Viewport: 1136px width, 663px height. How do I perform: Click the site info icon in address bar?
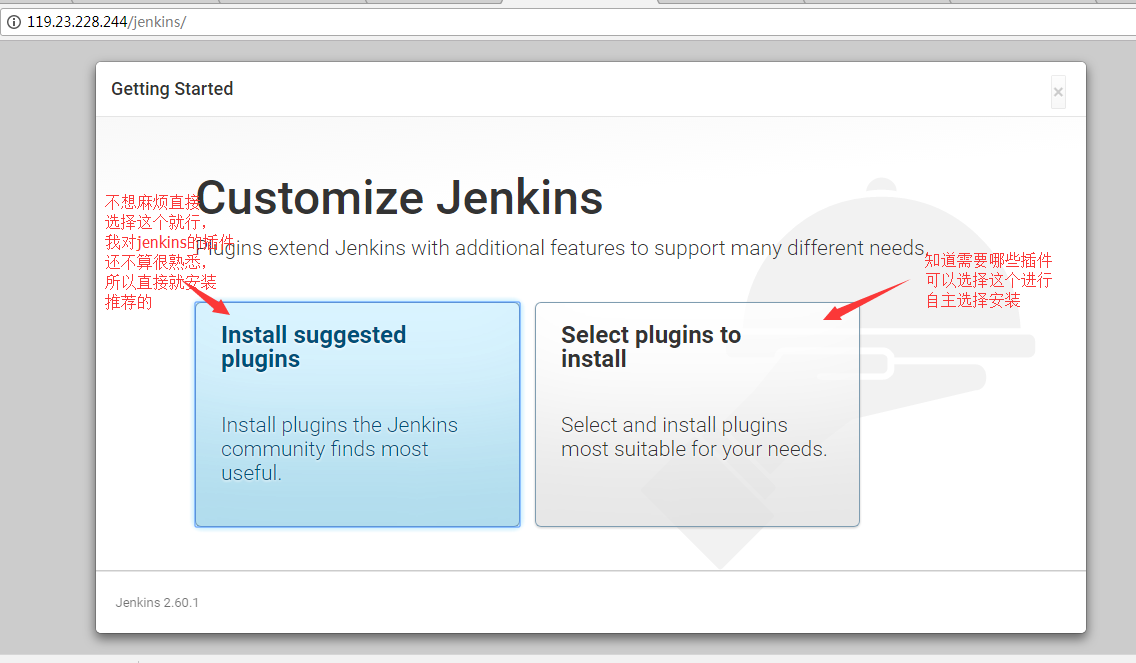(x=14, y=22)
